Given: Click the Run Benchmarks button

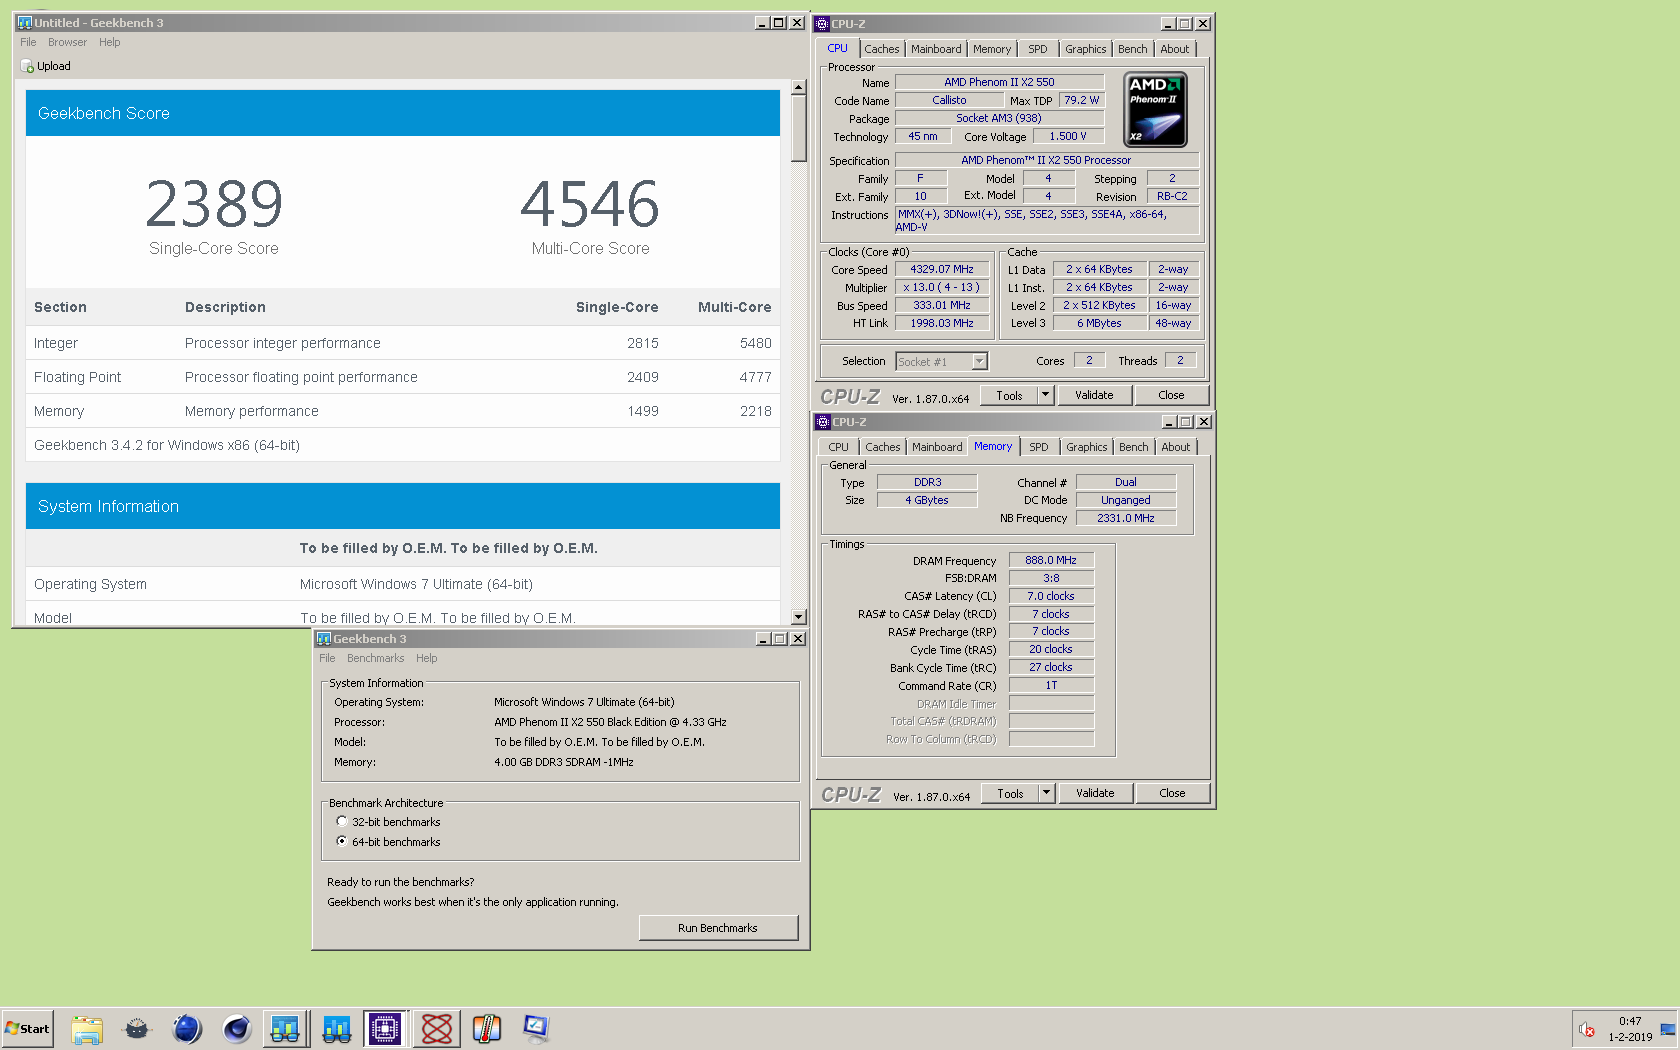Looking at the screenshot, I should pos(718,928).
